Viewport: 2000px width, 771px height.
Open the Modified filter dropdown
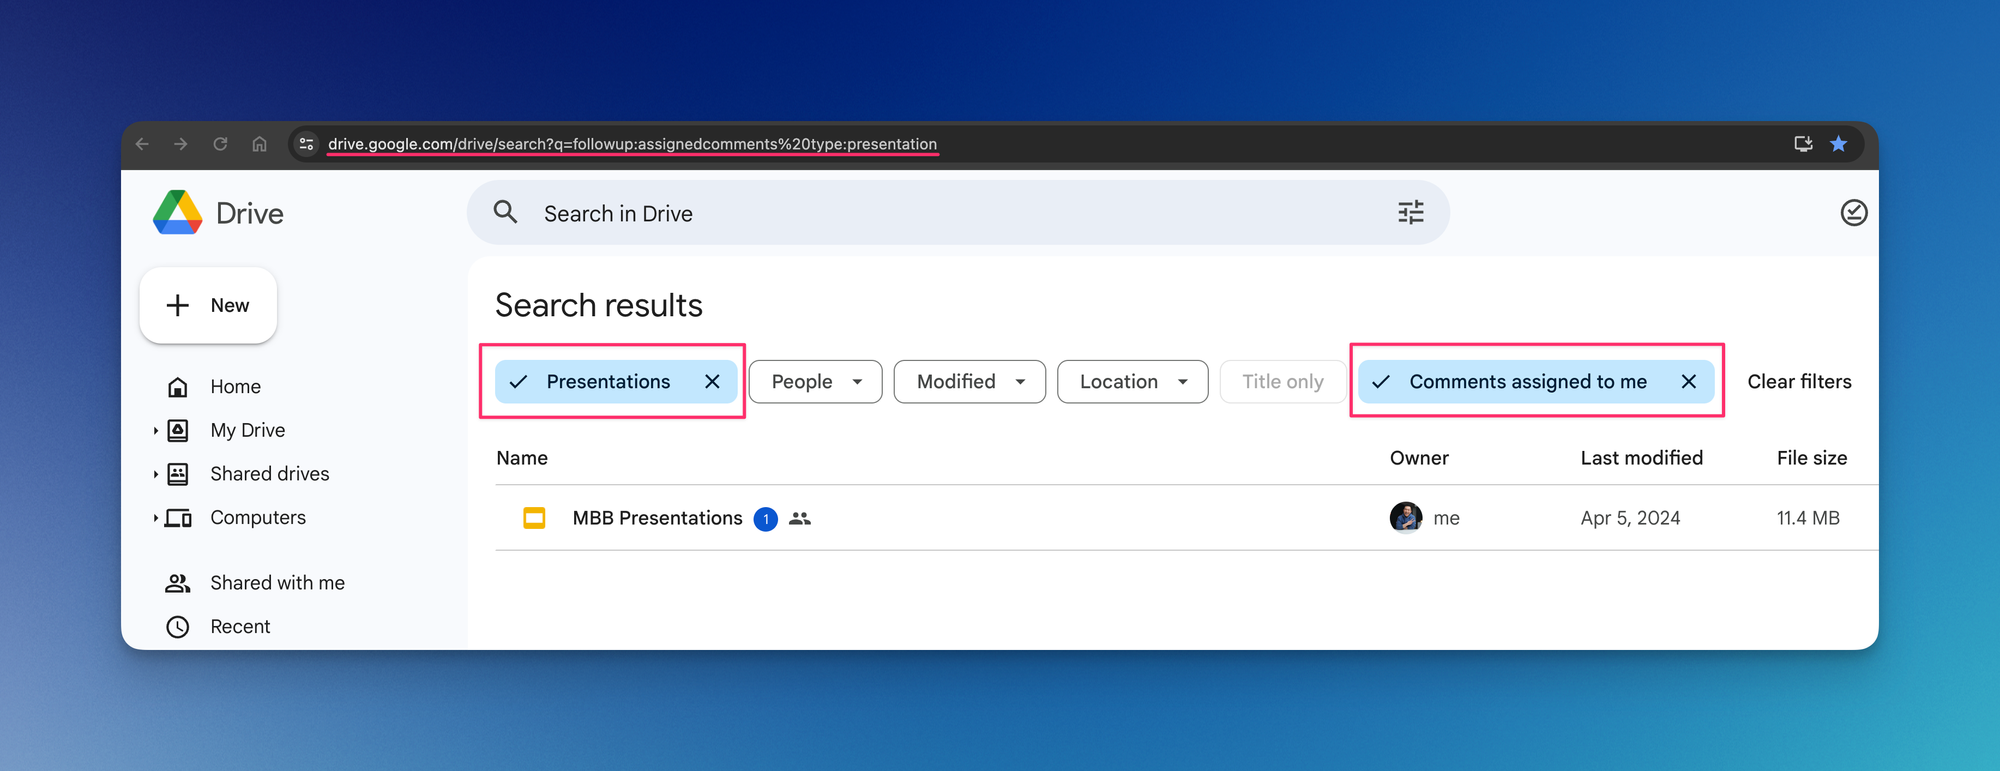click(969, 382)
